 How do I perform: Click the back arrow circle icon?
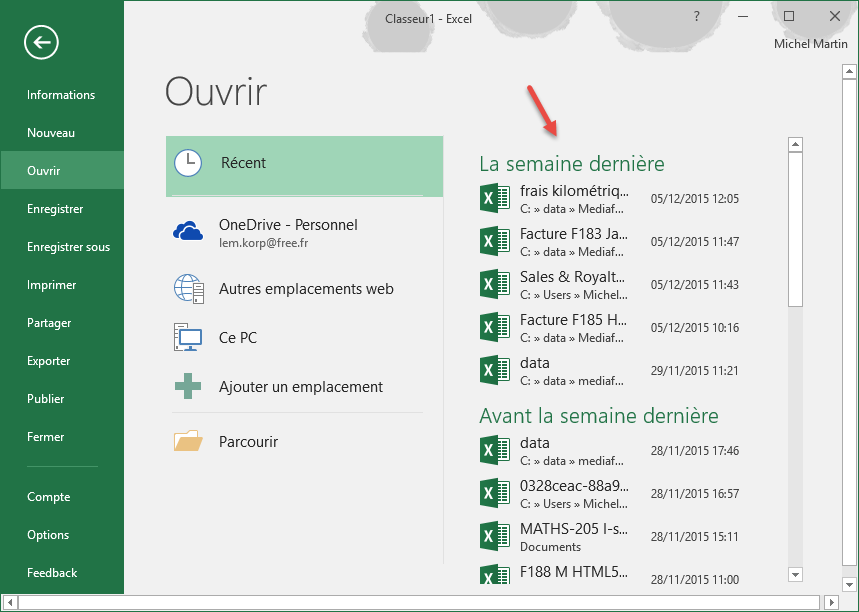(41, 42)
